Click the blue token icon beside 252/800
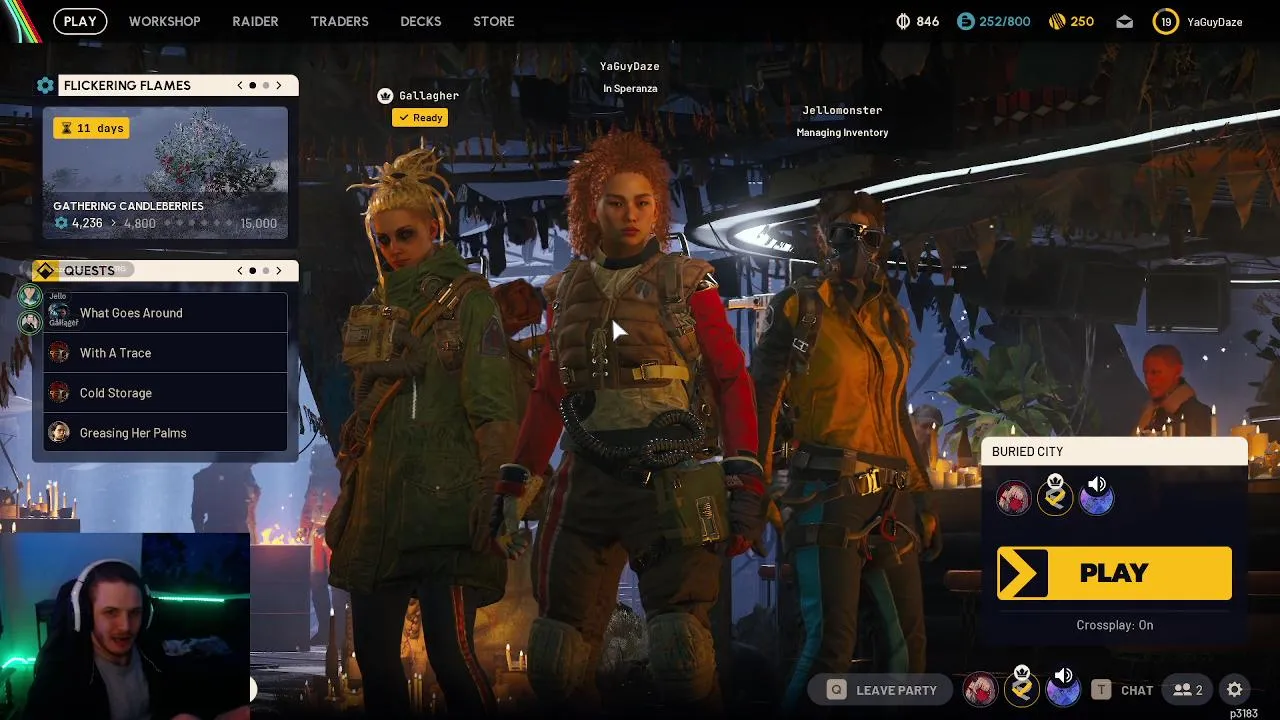 click(965, 21)
